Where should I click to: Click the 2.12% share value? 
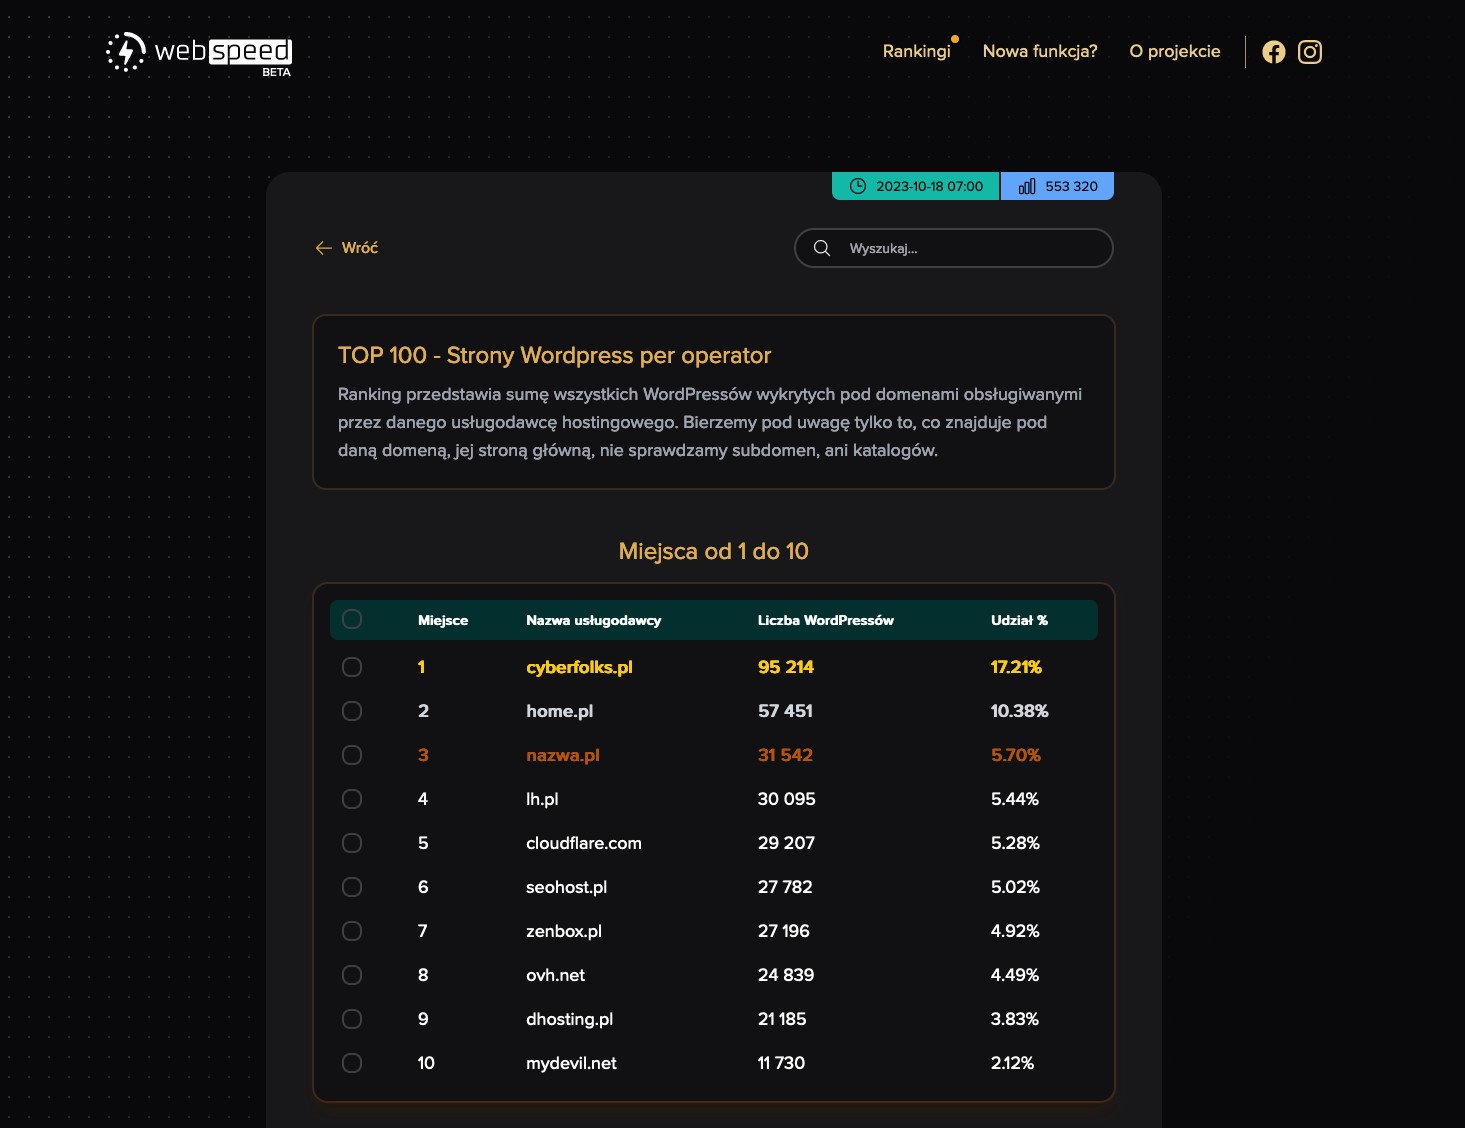[1012, 1063]
